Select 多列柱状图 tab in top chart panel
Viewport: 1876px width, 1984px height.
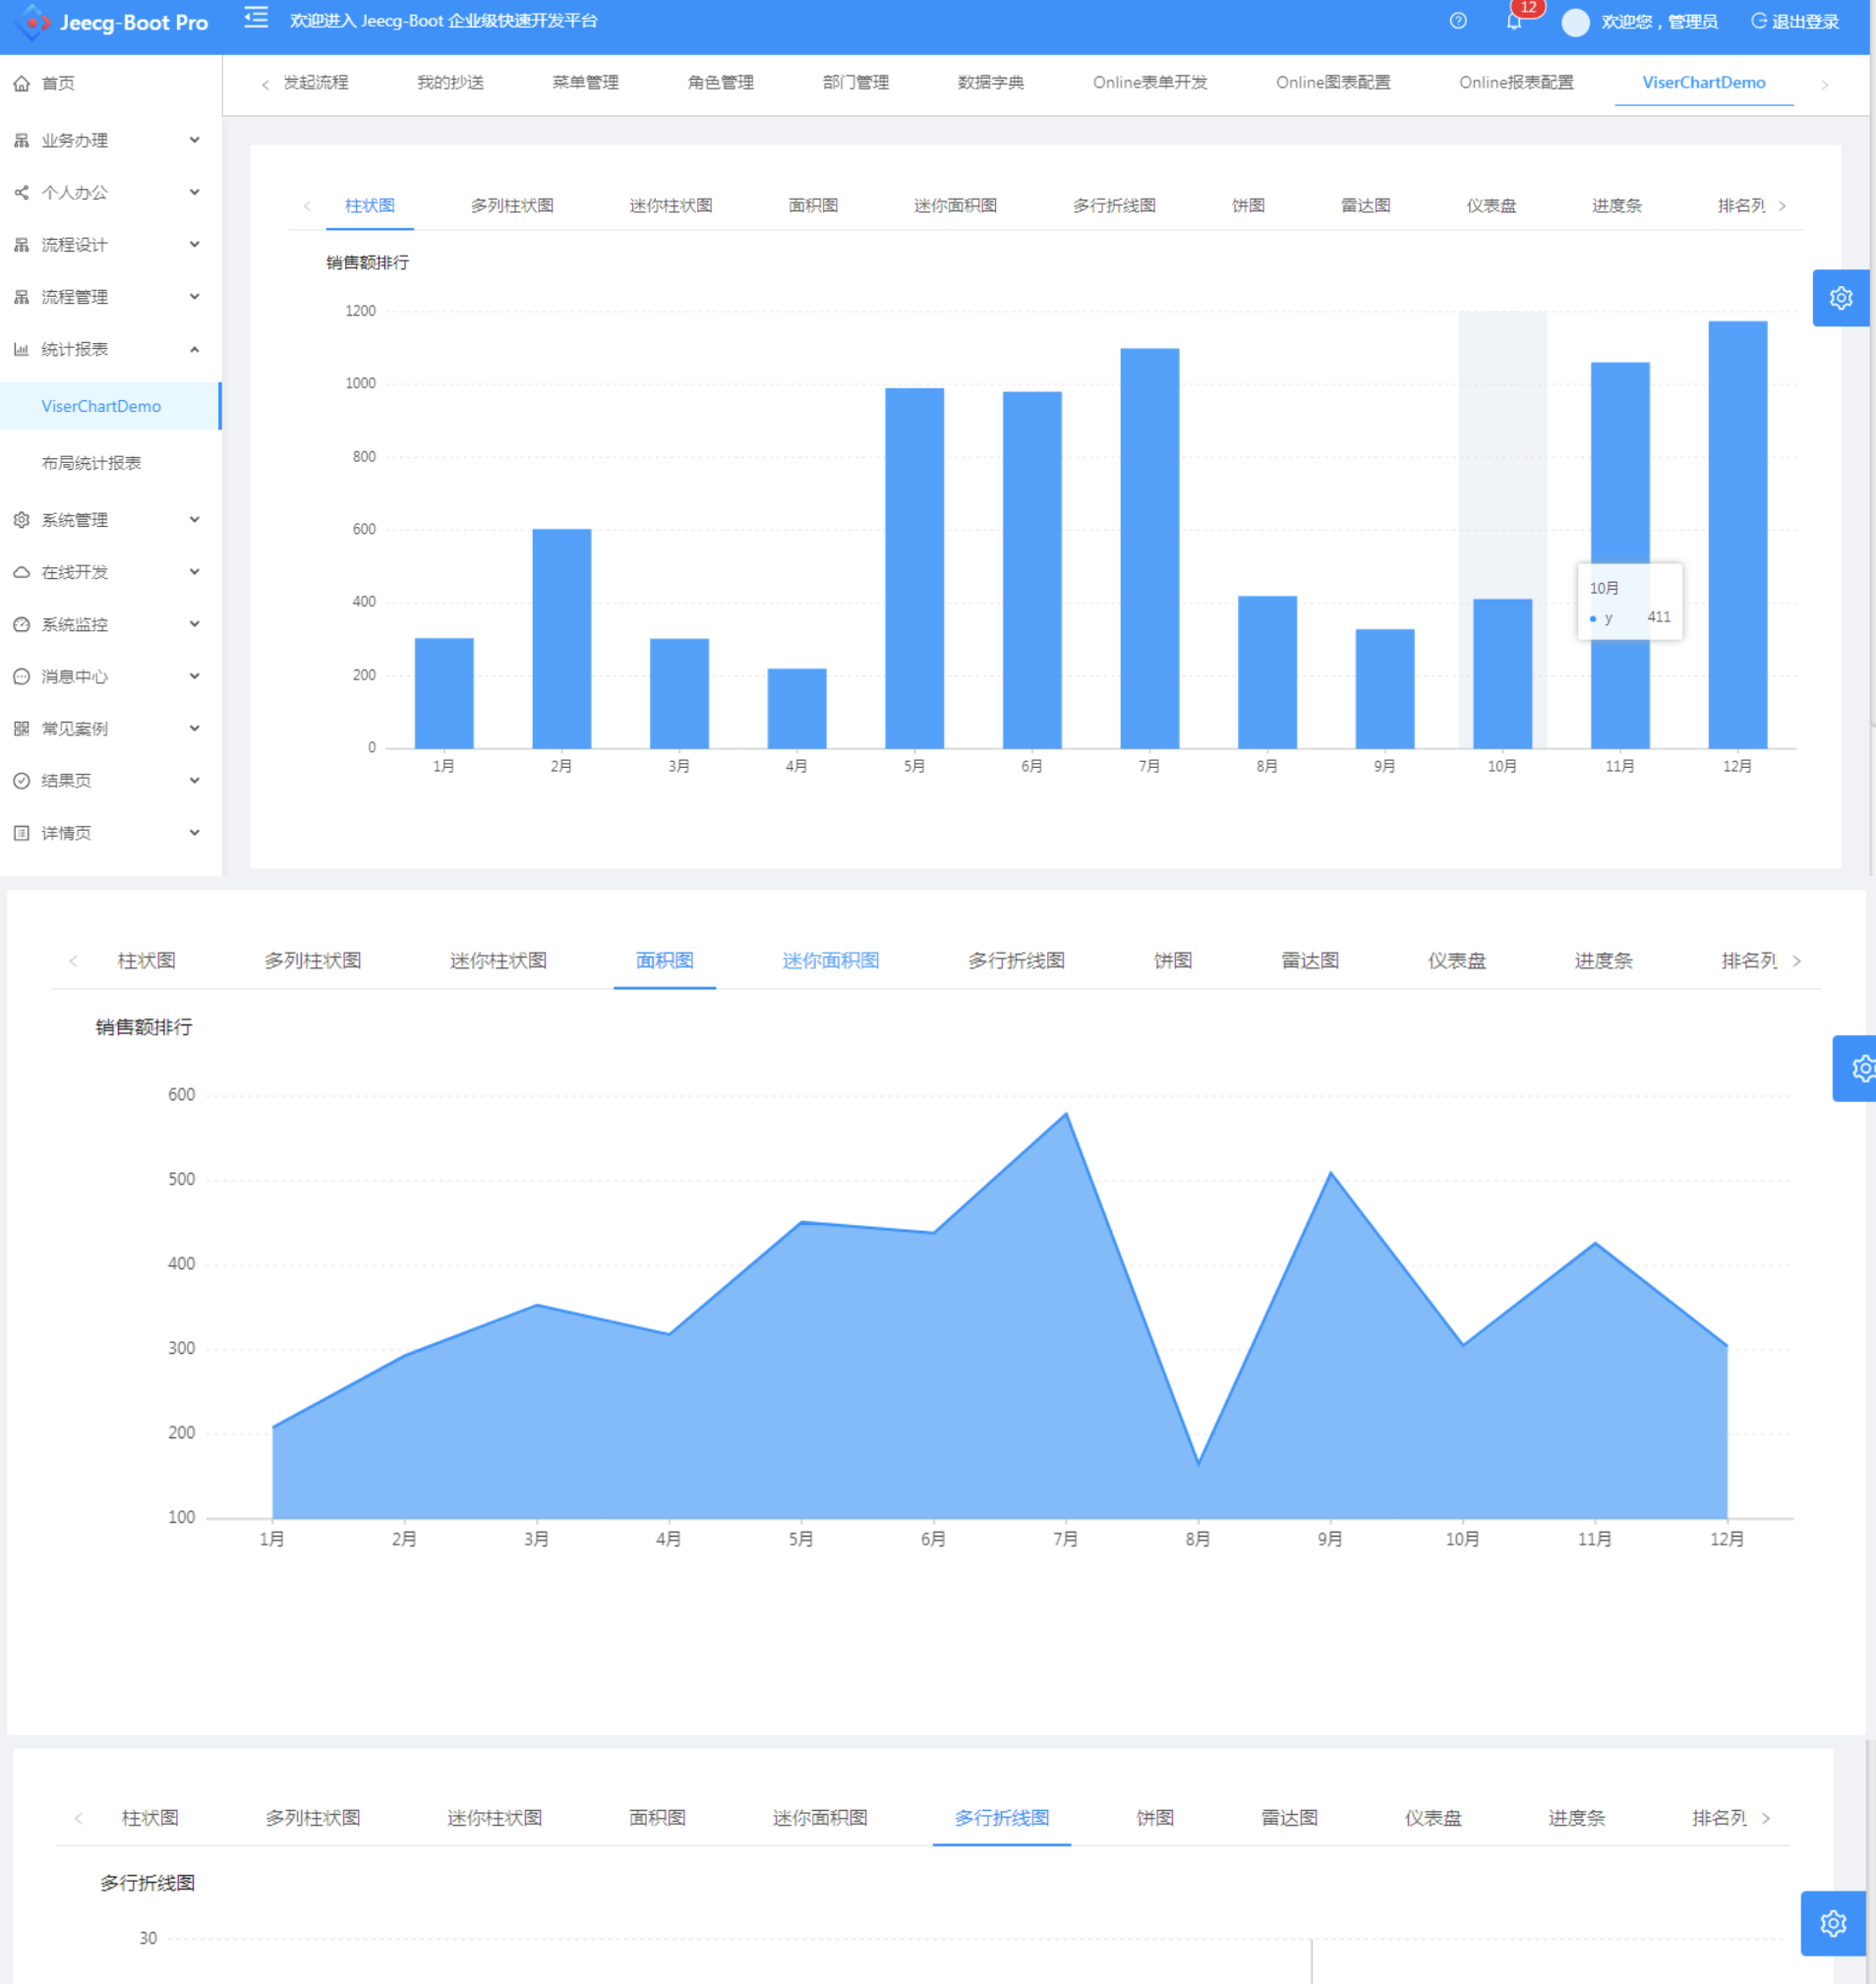(x=512, y=206)
